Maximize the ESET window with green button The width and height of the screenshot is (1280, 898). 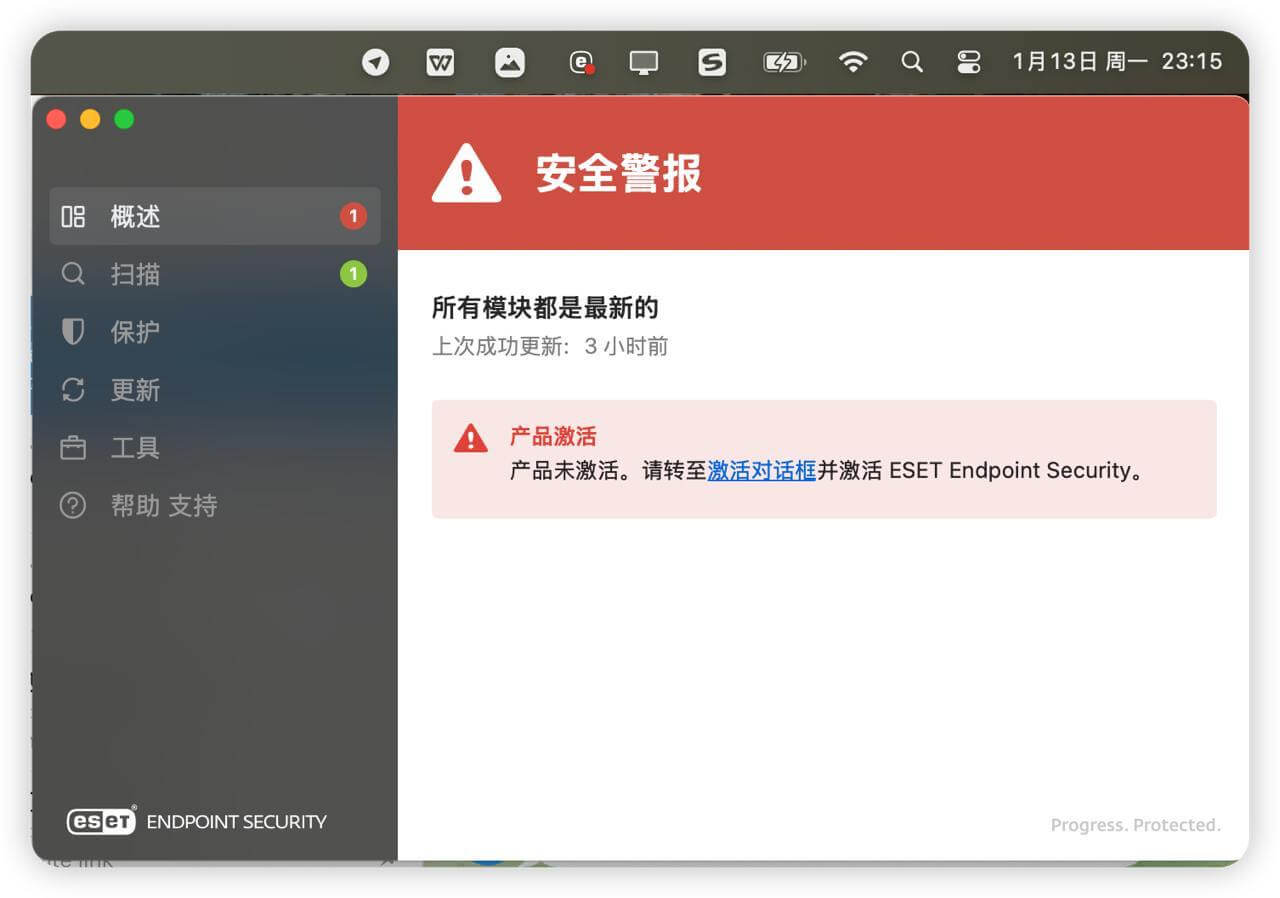(x=124, y=119)
